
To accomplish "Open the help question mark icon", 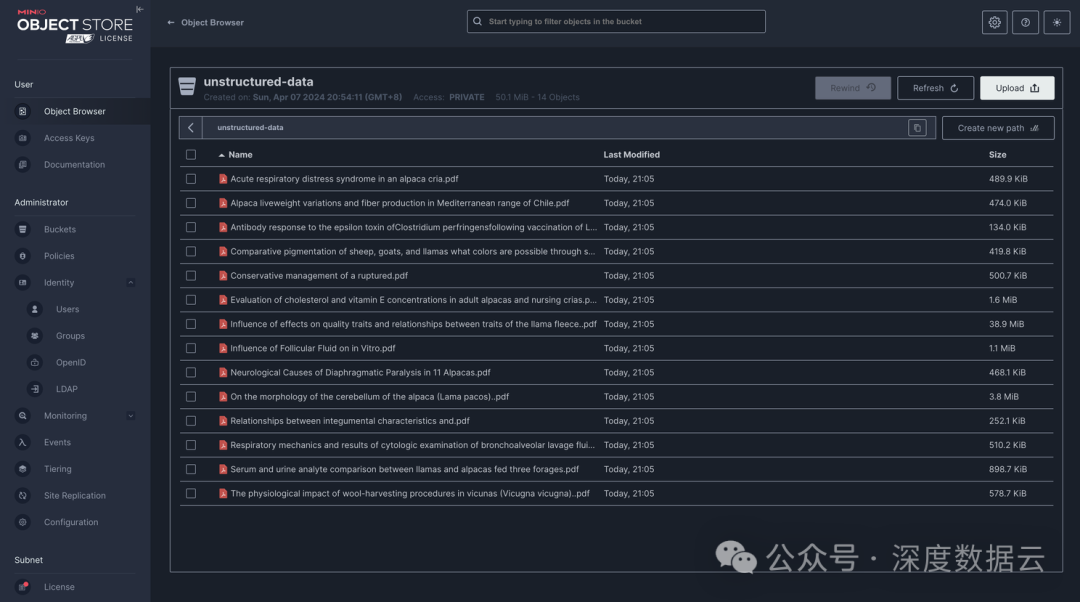I will [1025, 22].
